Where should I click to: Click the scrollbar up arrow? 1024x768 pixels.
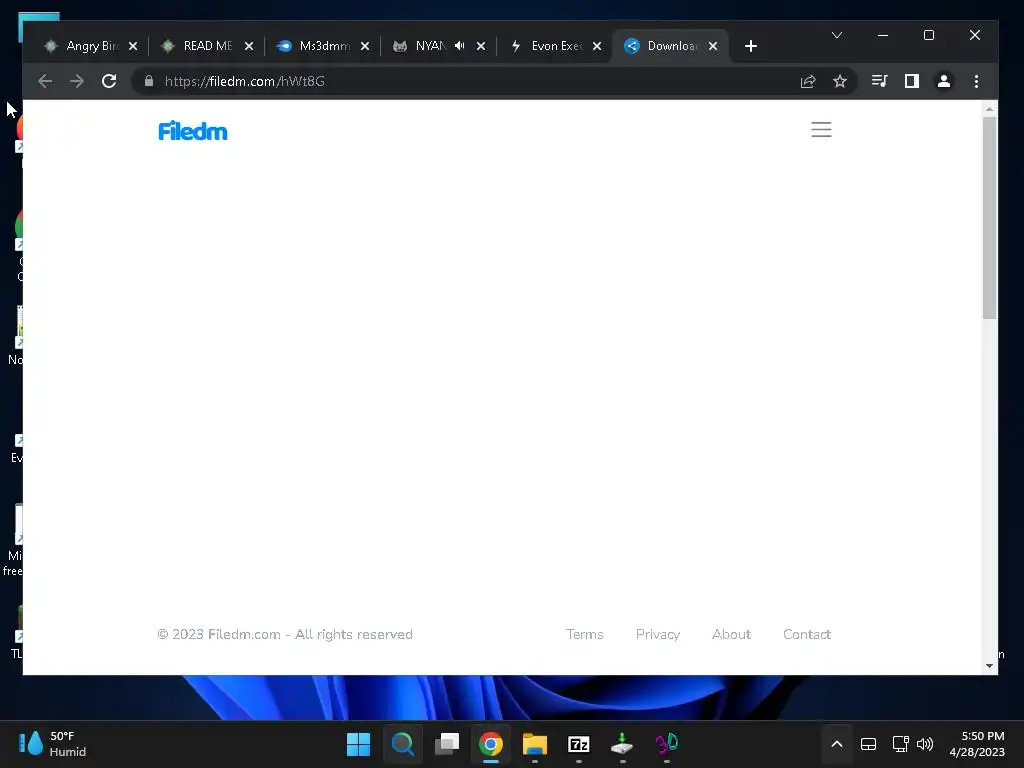(x=989, y=109)
